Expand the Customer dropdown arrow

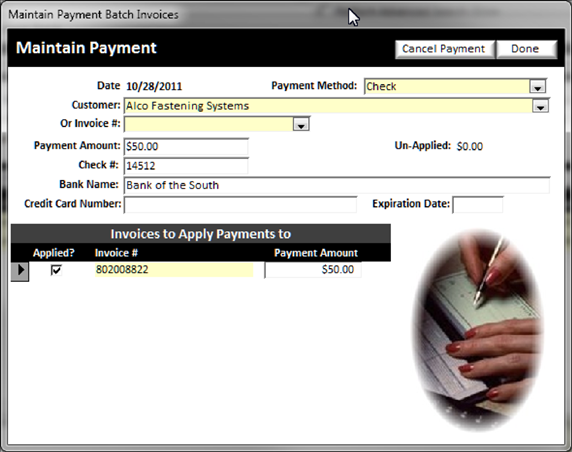[x=540, y=106]
